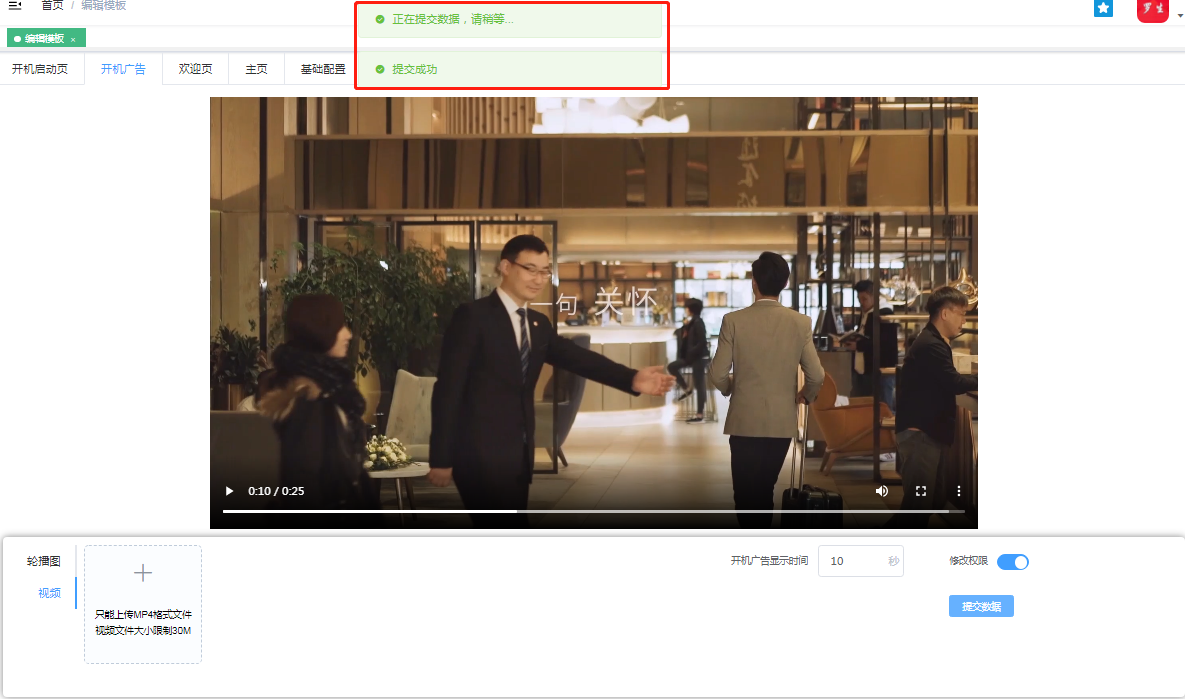Enter fullscreen mode for the video
This screenshot has height=699, width=1185.
921,491
